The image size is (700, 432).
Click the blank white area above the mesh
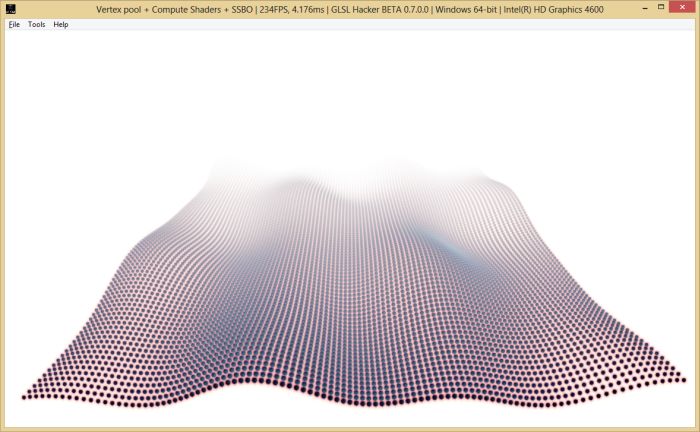(350, 90)
